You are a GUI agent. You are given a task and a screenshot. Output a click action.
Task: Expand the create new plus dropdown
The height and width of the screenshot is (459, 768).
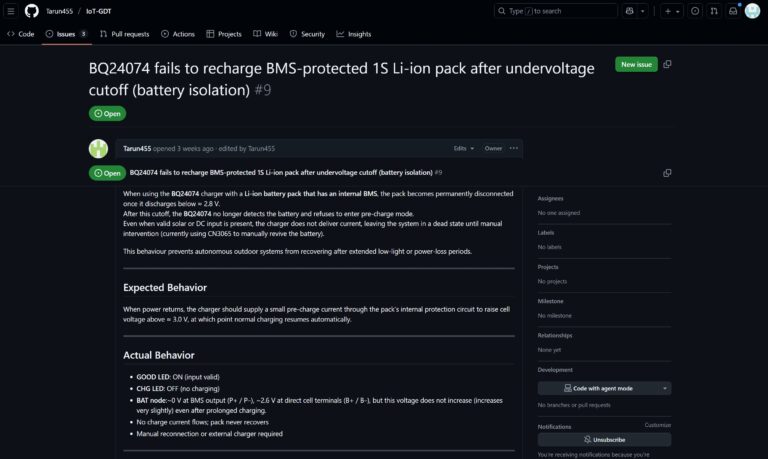click(676, 11)
